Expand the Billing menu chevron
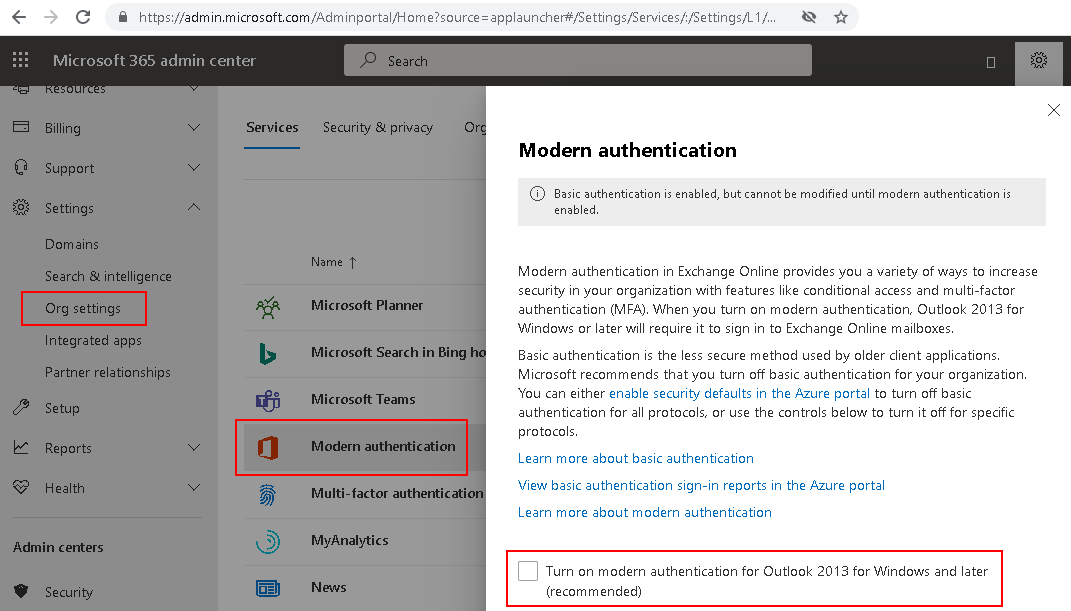Image resolution: width=1071 pixels, height=611 pixels. [194, 128]
